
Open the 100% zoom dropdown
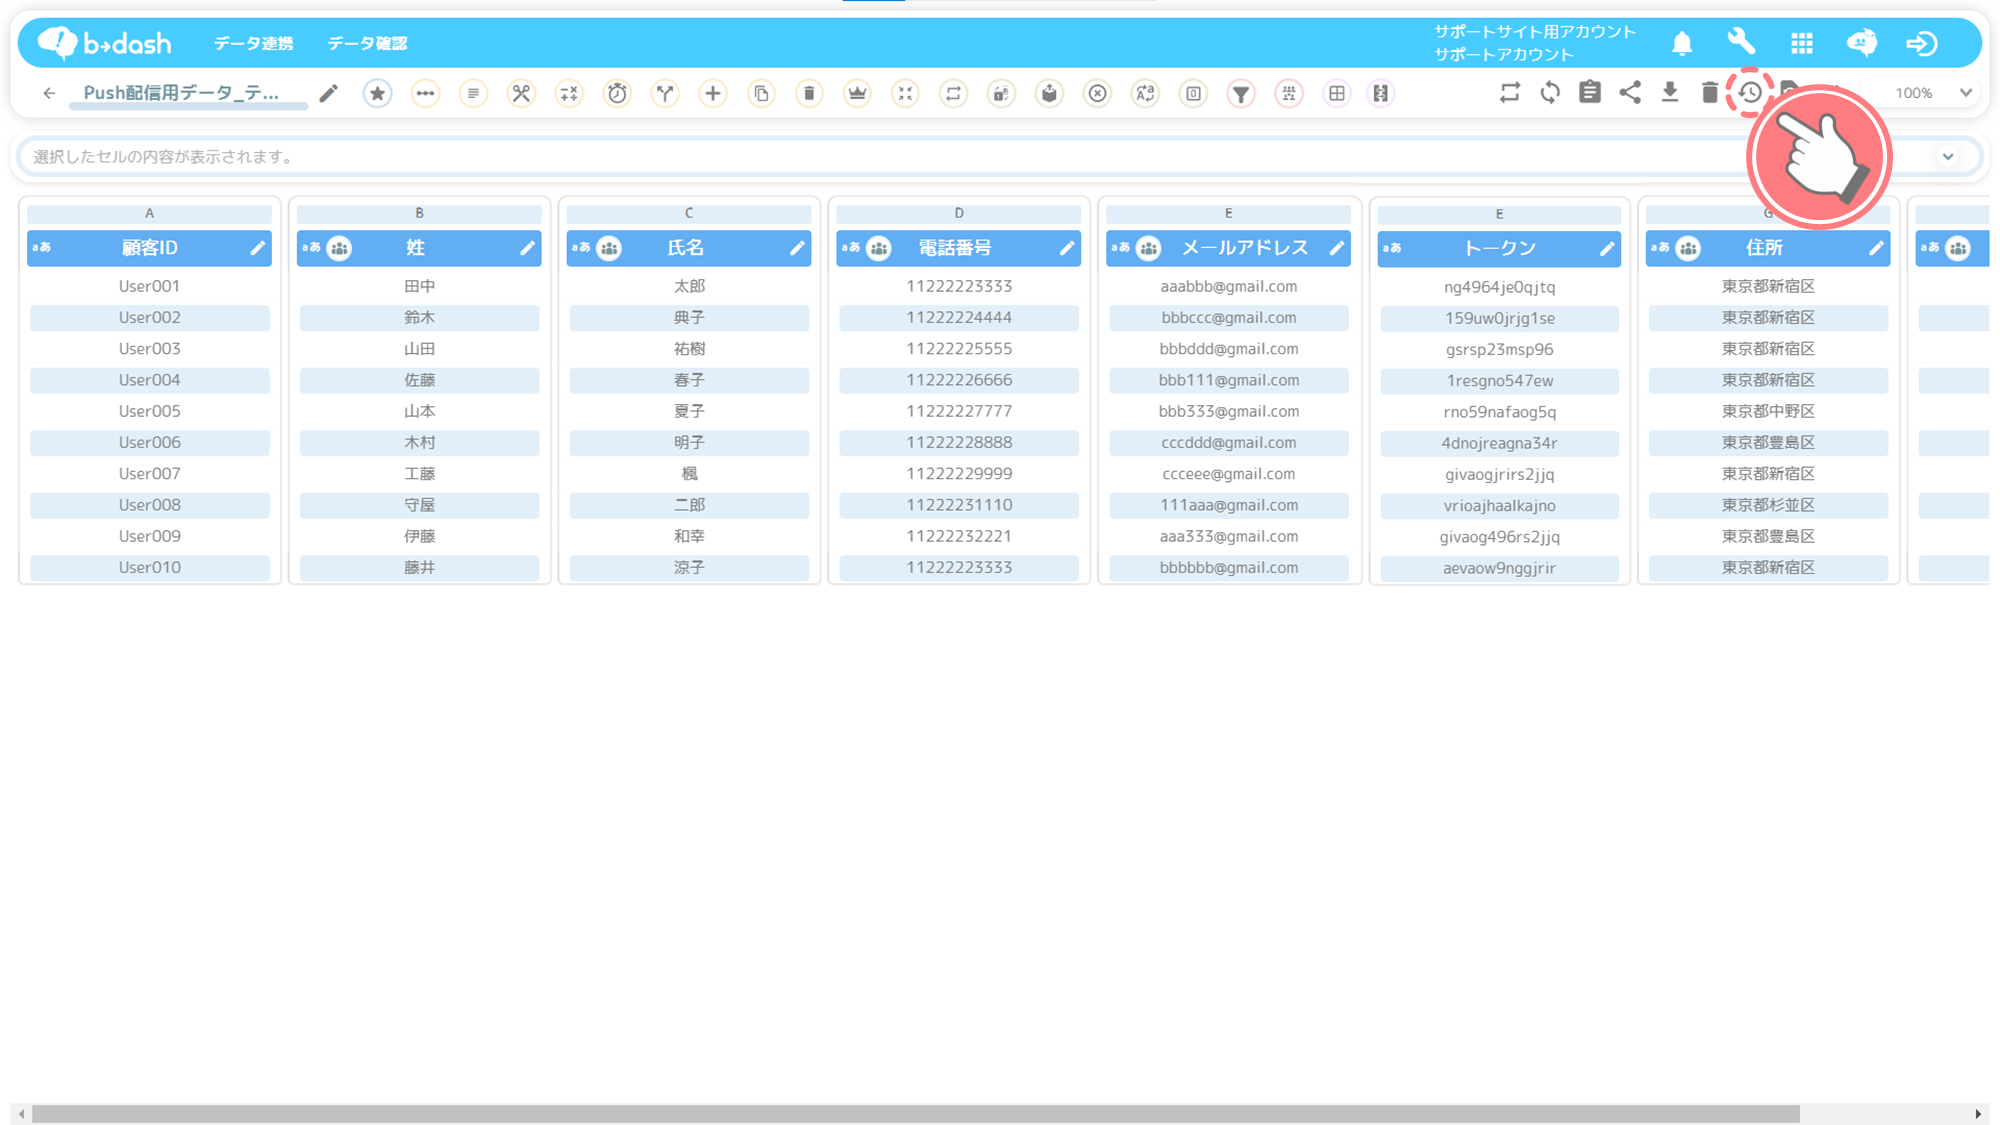click(x=1933, y=93)
